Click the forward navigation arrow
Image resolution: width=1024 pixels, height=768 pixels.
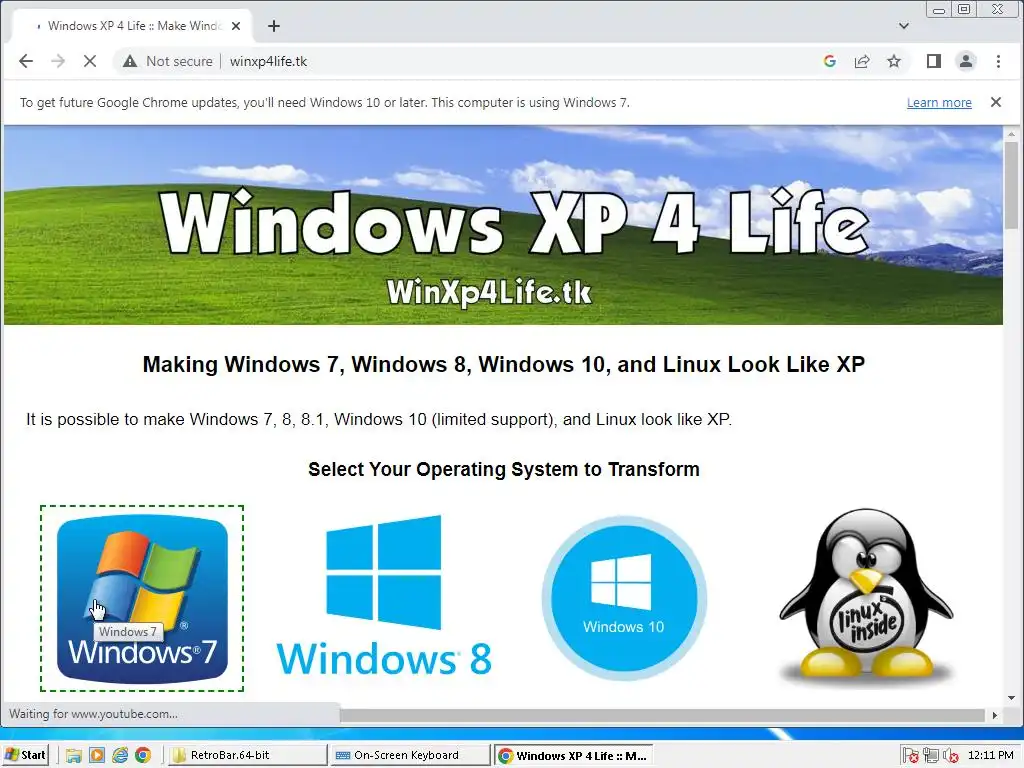[57, 61]
